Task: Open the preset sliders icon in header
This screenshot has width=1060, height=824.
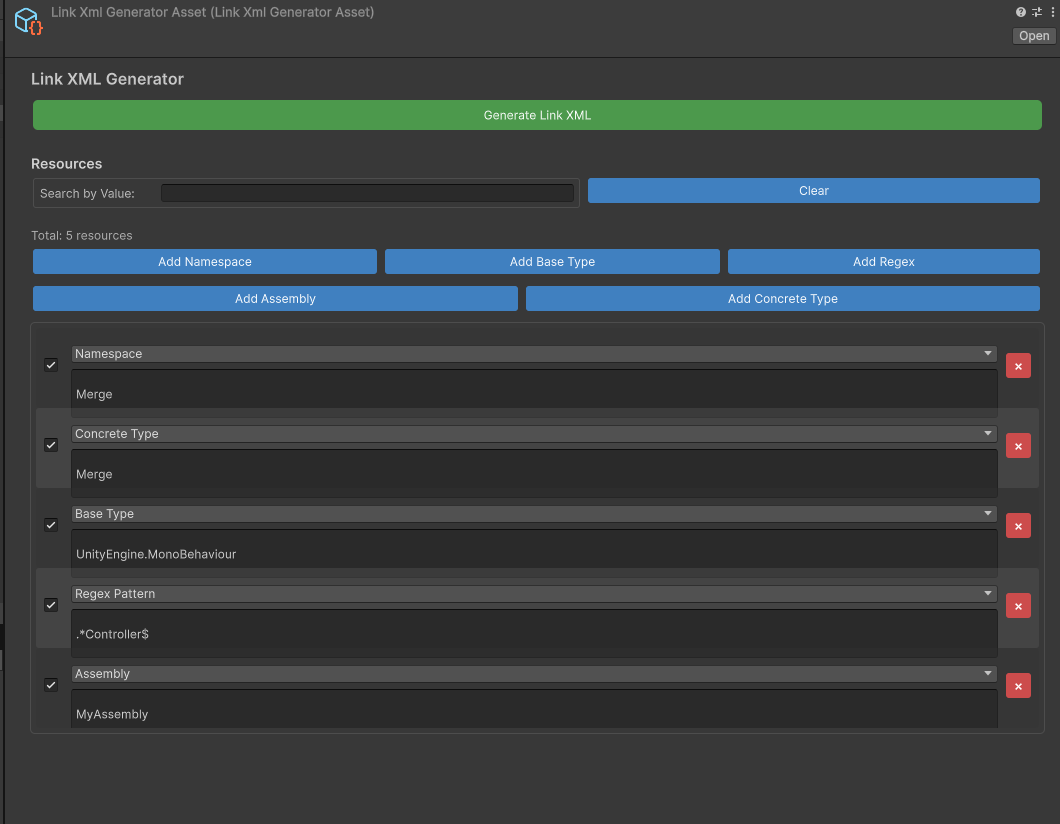Action: coord(1036,12)
